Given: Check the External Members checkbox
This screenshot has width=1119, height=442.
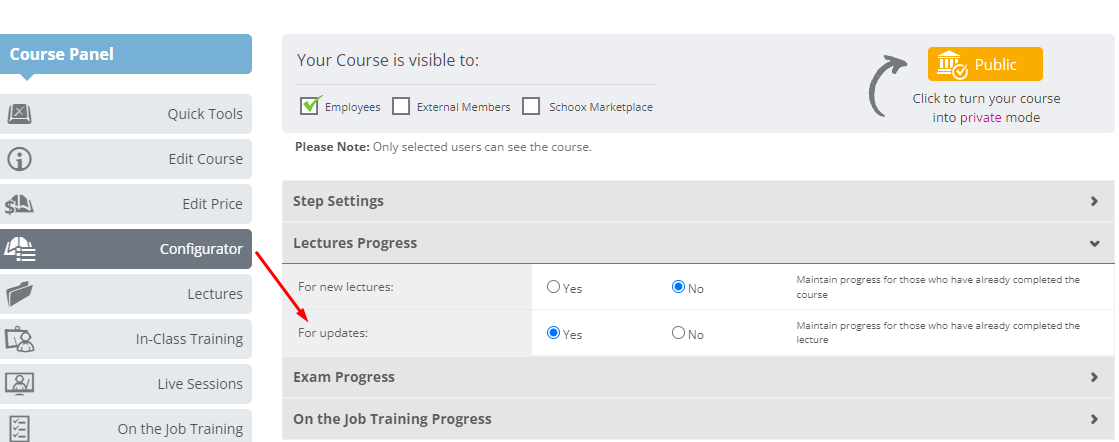Looking at the screenshot, I should [401, 106].
